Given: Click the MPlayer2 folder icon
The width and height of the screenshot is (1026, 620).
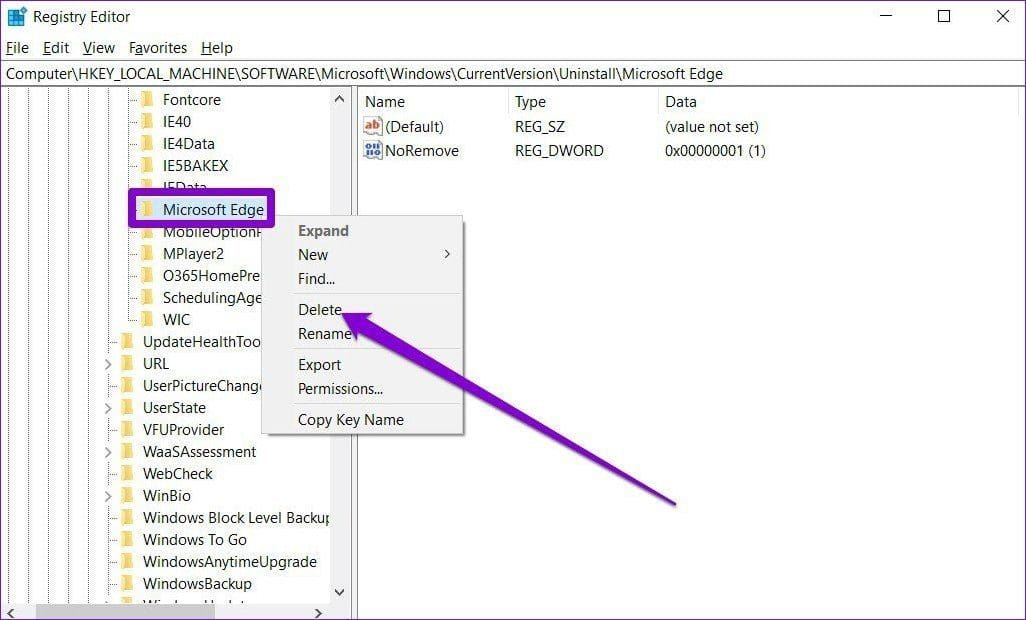Looking at the screenshot, I should coord(148,253).
